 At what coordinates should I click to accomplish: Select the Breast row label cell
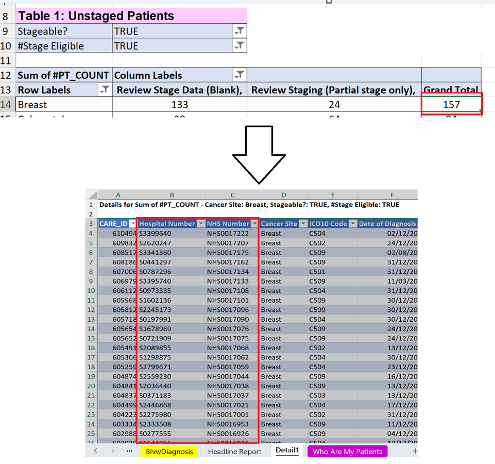tap(64, 104)
